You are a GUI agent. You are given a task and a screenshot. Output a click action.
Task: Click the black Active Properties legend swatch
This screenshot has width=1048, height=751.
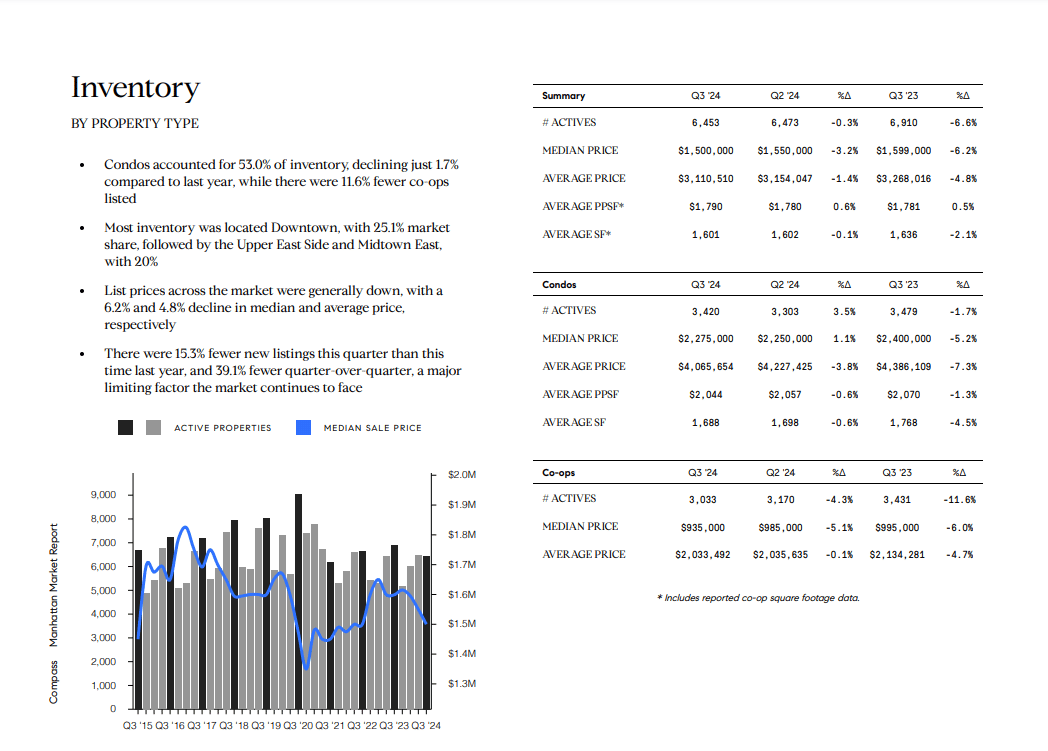click(x=126, y=428)
